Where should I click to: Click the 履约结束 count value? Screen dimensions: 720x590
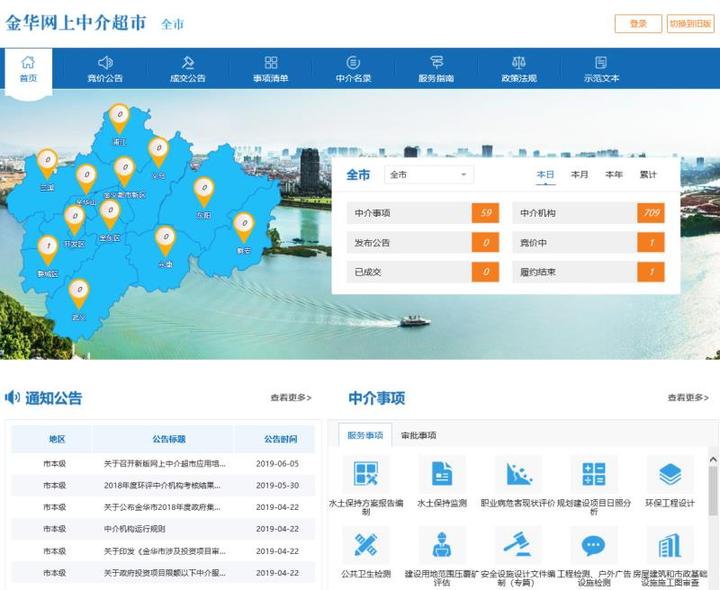(651, 272)
